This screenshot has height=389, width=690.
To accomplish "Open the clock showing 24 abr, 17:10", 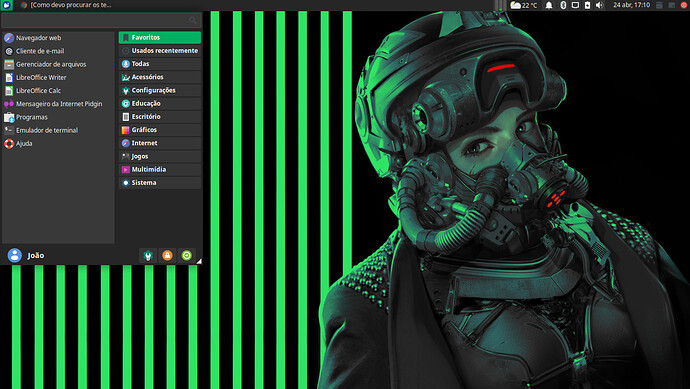I will 631,5.
